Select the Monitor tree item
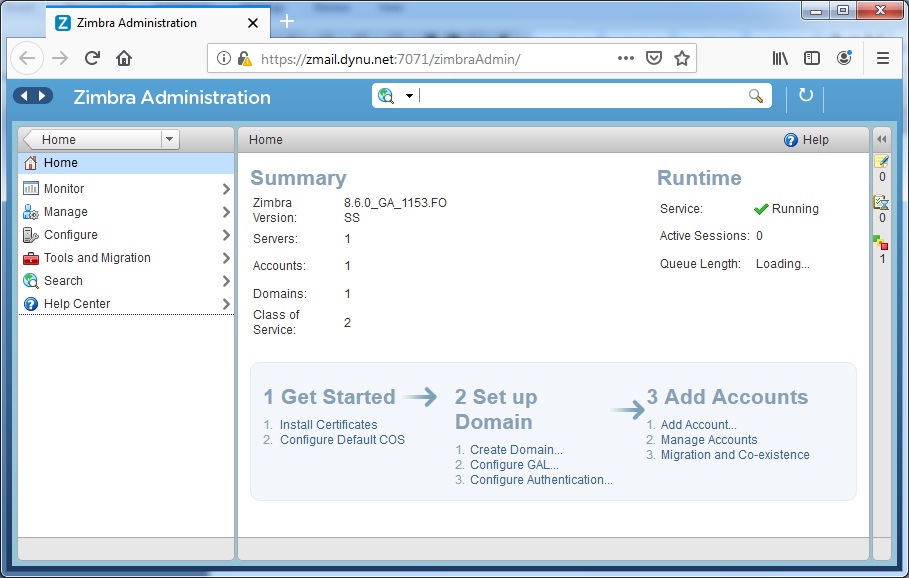Screen dimensions: 909x578 [126, 188]
